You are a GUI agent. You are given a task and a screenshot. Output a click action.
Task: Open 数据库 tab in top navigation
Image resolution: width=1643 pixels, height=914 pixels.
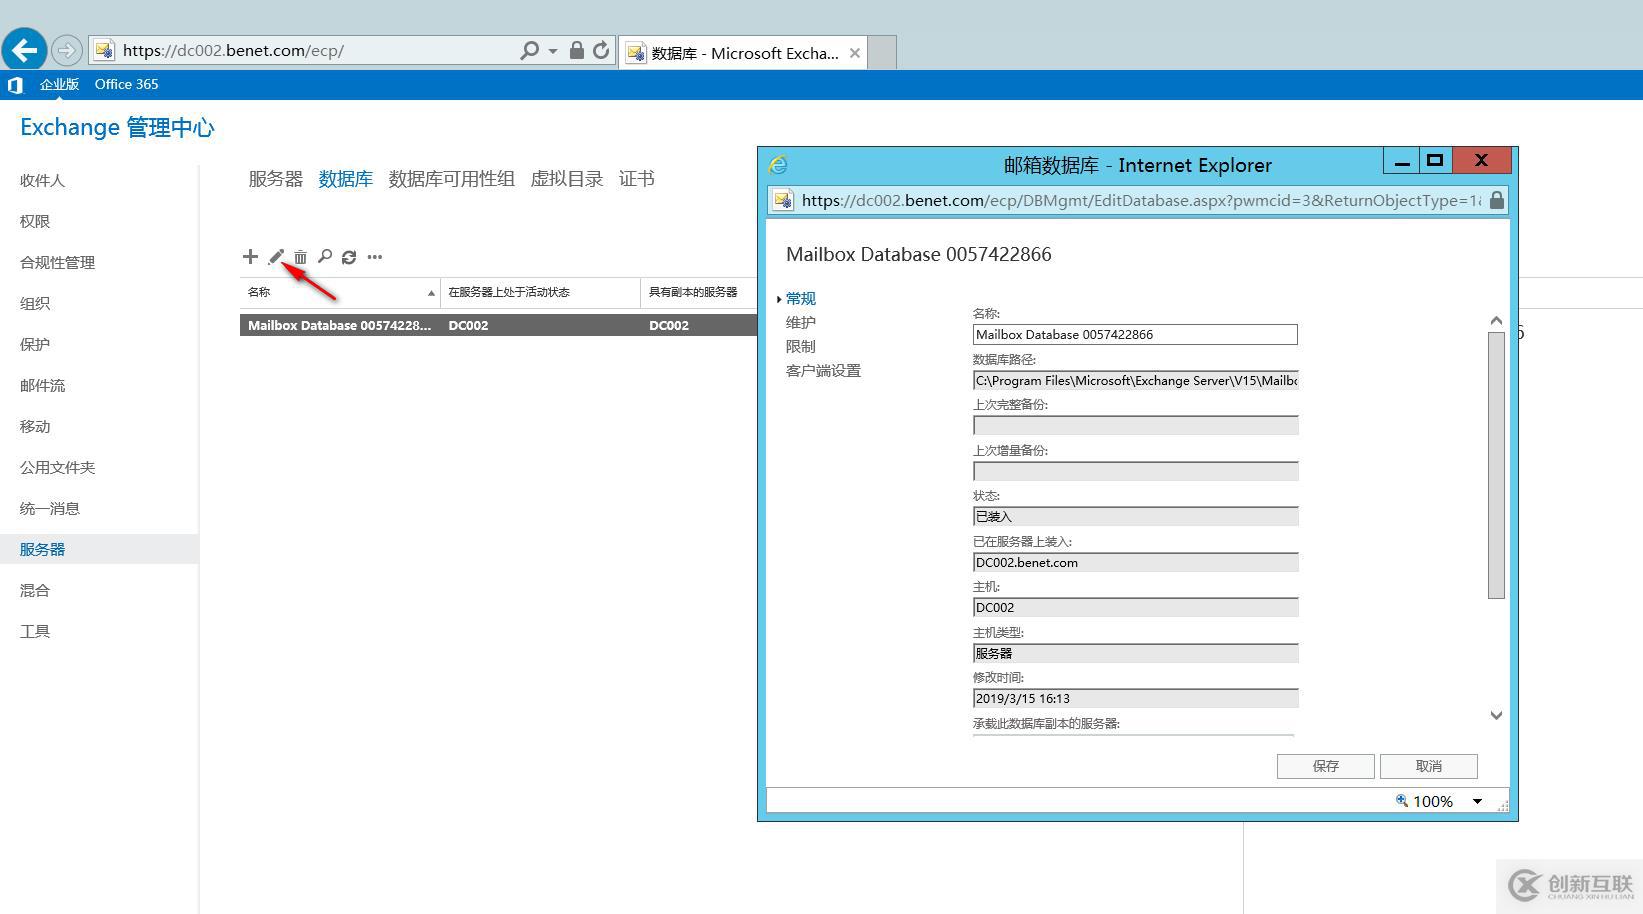[345, 179]
